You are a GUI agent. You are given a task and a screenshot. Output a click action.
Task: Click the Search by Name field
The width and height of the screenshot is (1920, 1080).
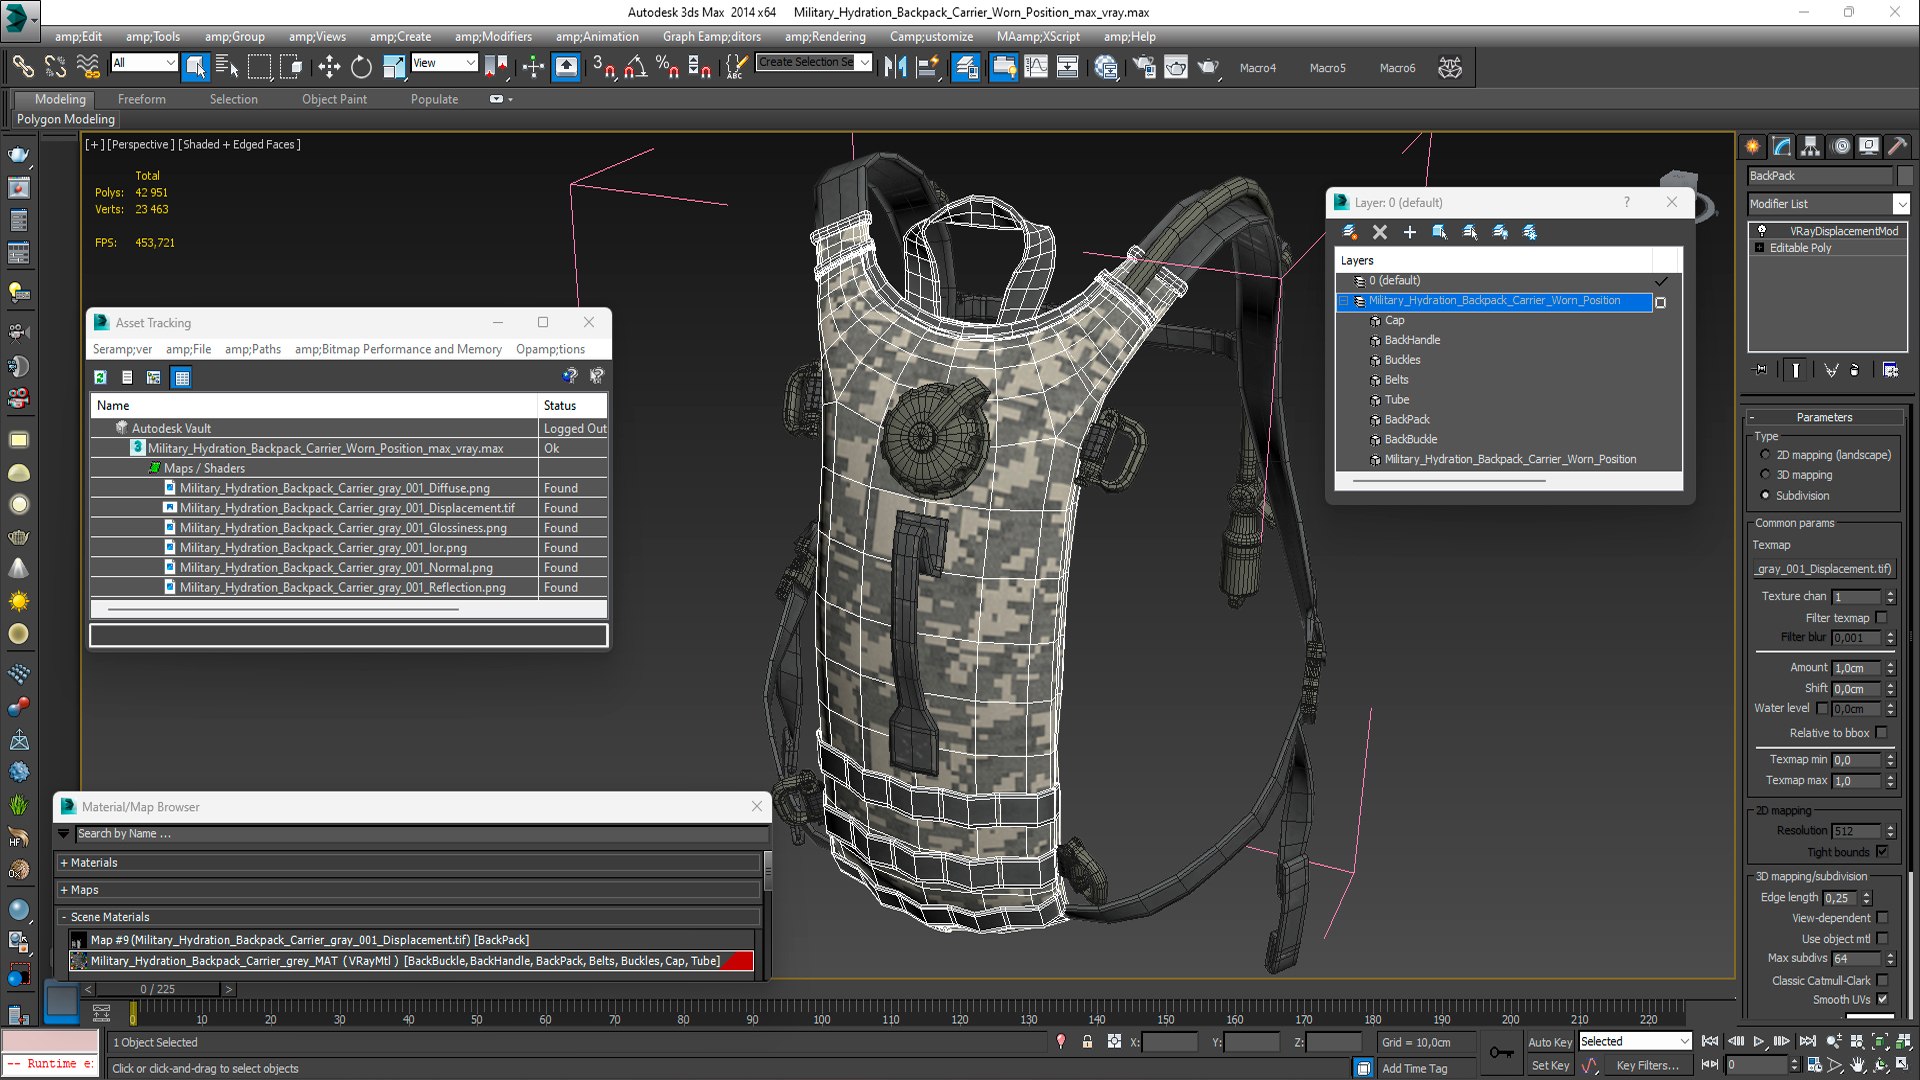tap(420, 834)
